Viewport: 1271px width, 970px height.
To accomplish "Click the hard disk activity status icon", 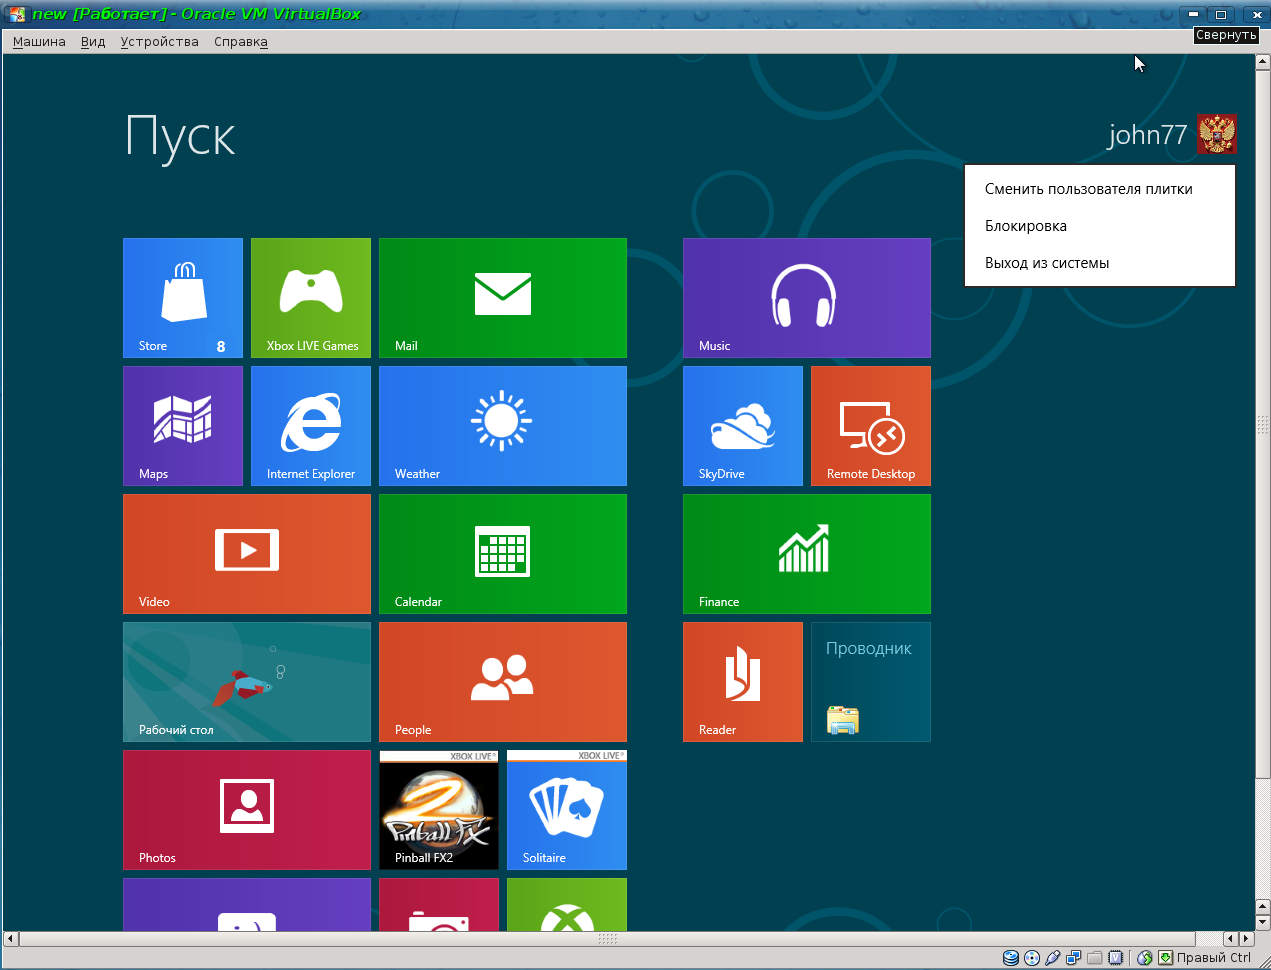I will coord(1011,958).
